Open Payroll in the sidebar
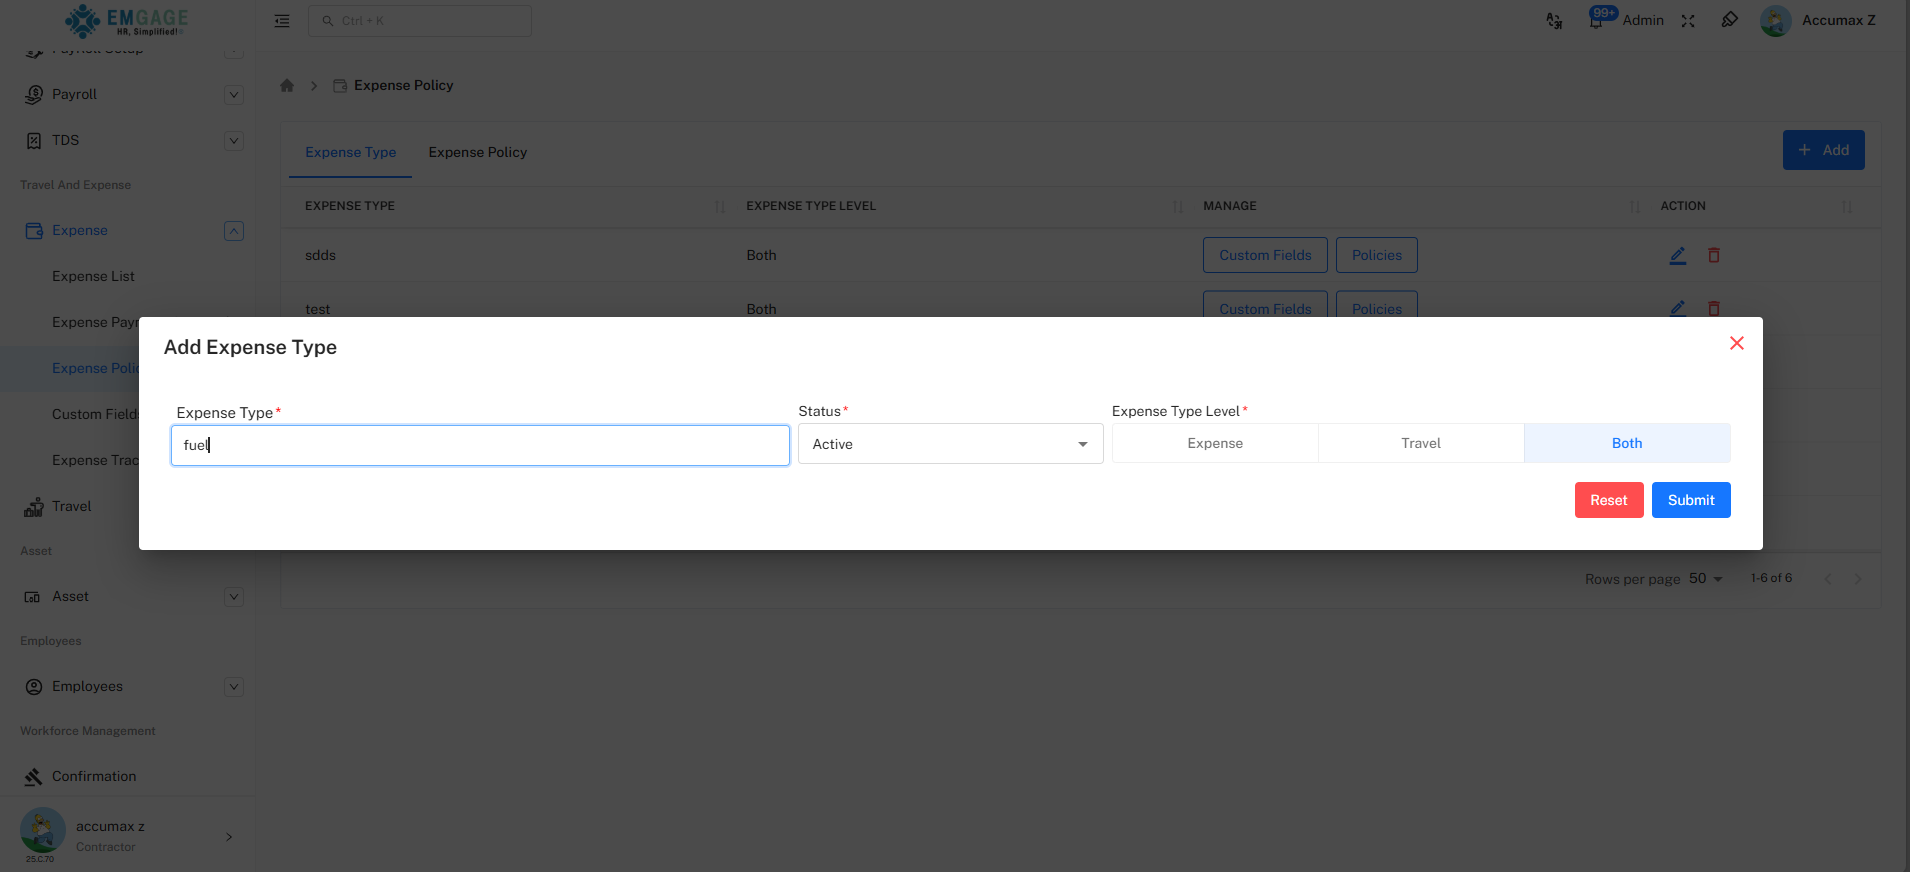This screenshot has height=872, width=1910. click(74, 94)
